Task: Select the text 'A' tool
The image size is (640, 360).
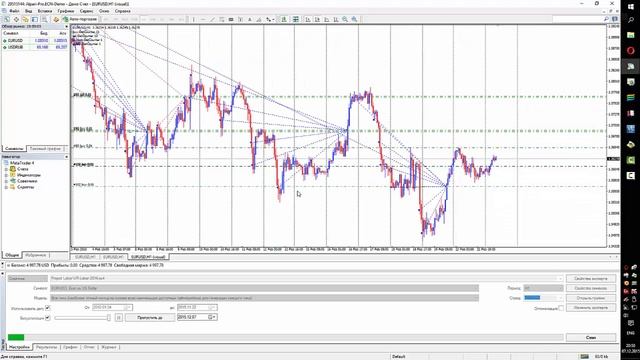Action: tap(250, 19)
